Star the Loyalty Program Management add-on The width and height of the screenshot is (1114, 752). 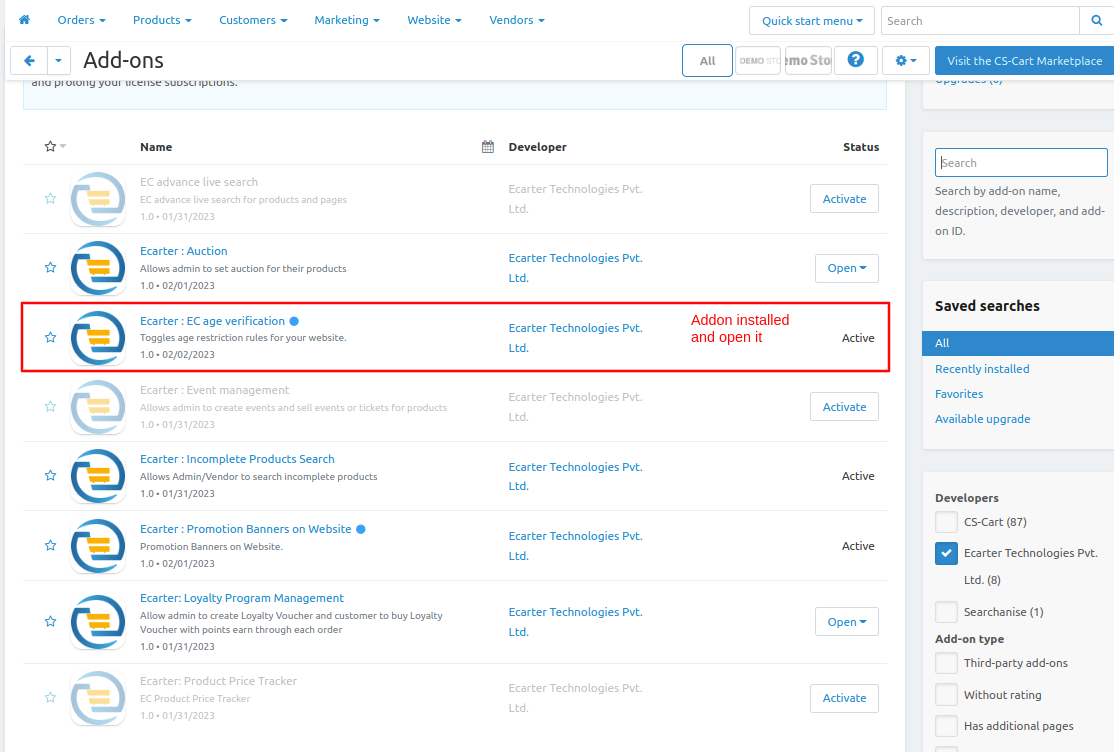(50, 621)
